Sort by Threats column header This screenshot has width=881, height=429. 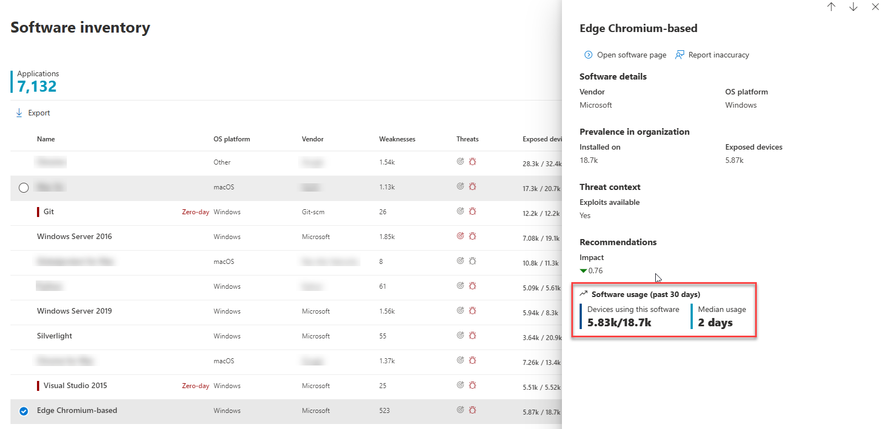tap(467, 139)
